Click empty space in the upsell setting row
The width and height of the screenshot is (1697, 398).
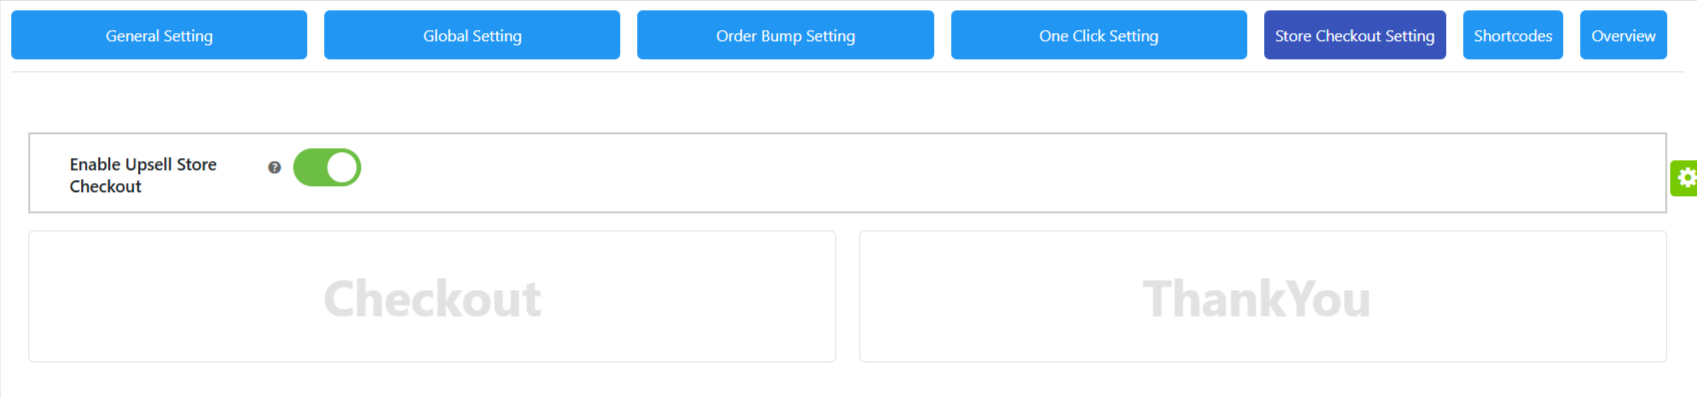(1000, 173)
